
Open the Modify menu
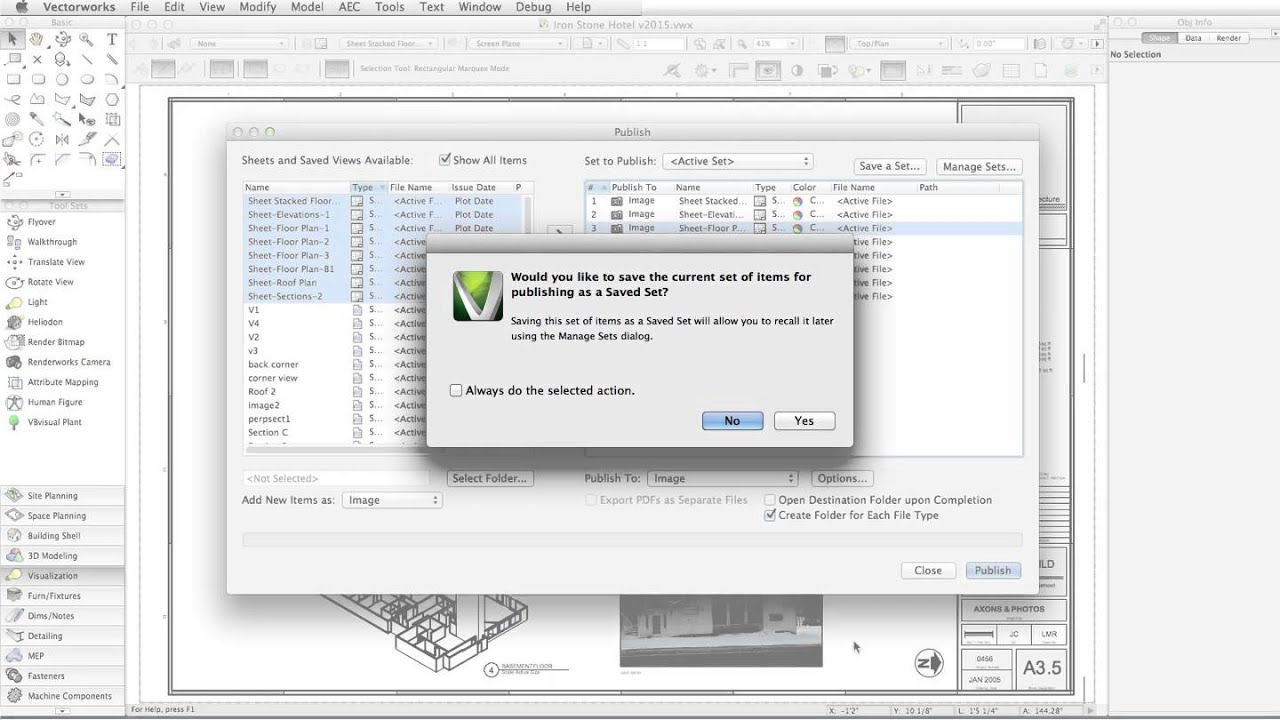coord(258,7)
